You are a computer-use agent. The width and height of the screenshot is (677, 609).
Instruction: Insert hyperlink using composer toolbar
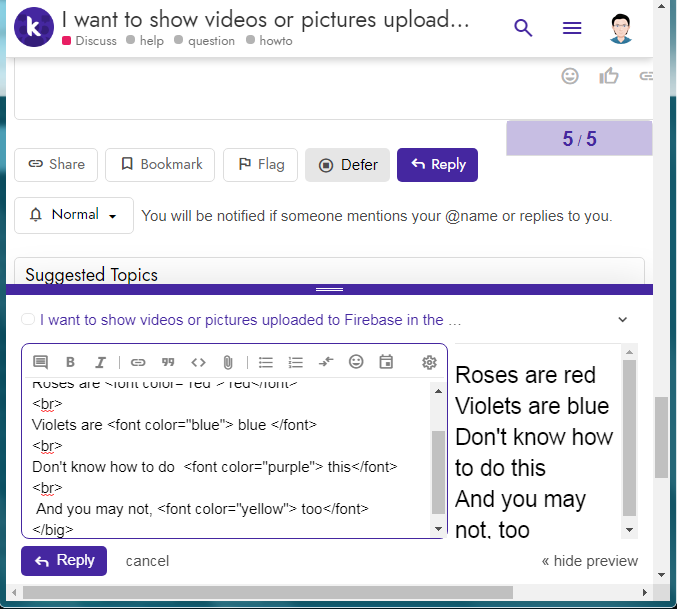pos(138,362)
